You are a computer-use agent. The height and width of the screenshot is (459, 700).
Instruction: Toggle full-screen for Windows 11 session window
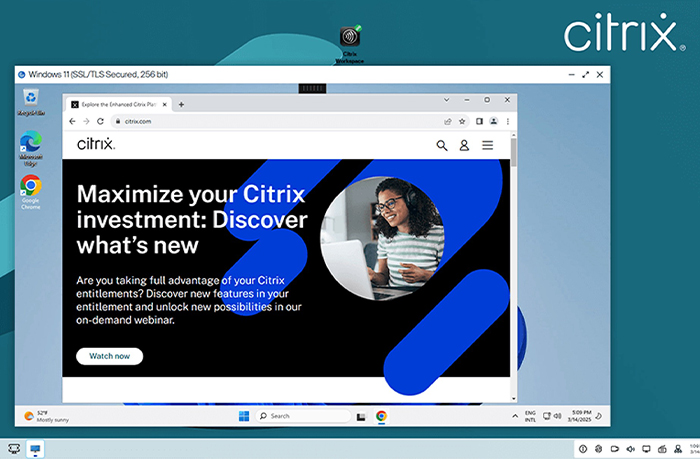pyautogui.click(x=586, y=75)
